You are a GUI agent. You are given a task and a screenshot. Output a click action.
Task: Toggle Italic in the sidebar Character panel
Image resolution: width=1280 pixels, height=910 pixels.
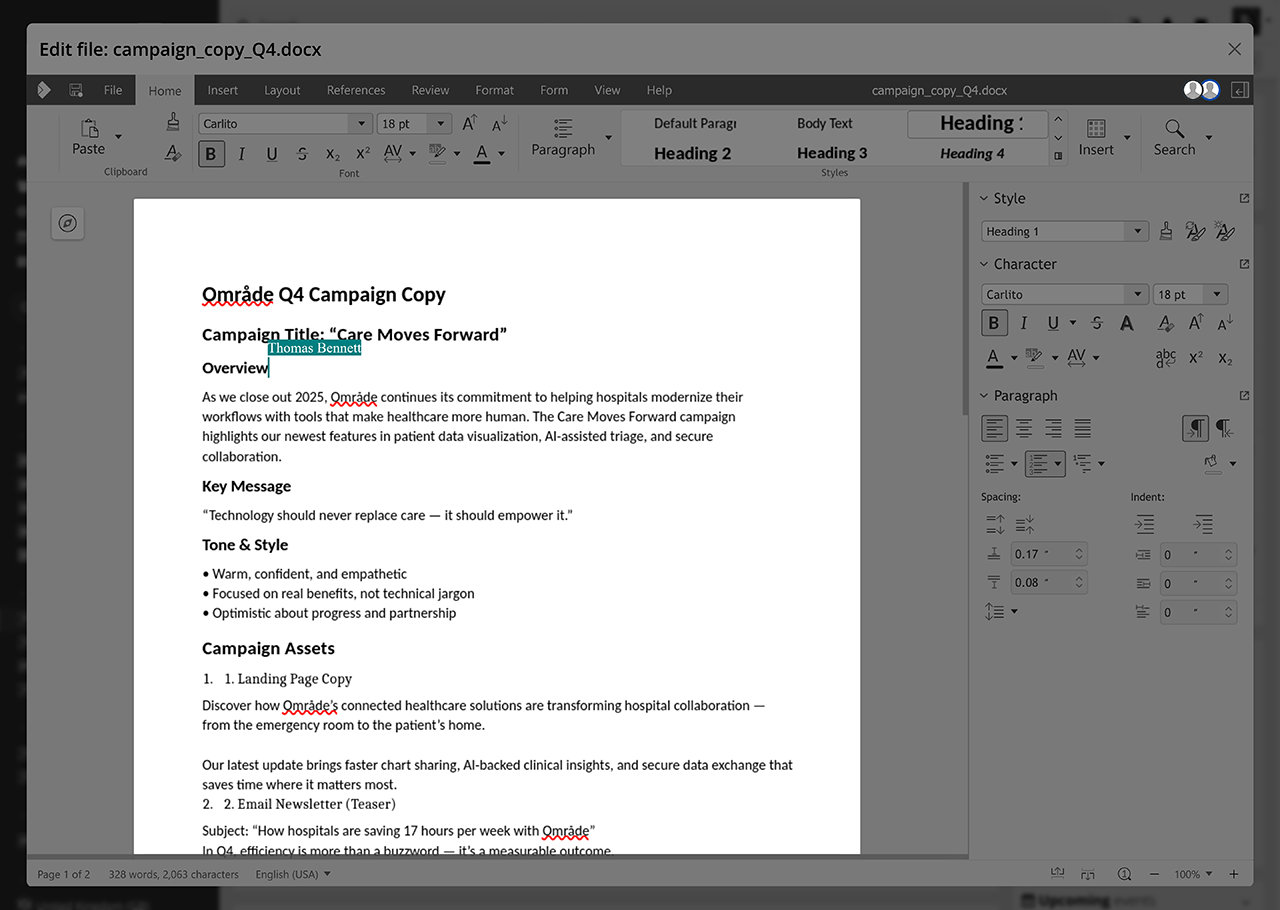click(x=1023, y=323)
